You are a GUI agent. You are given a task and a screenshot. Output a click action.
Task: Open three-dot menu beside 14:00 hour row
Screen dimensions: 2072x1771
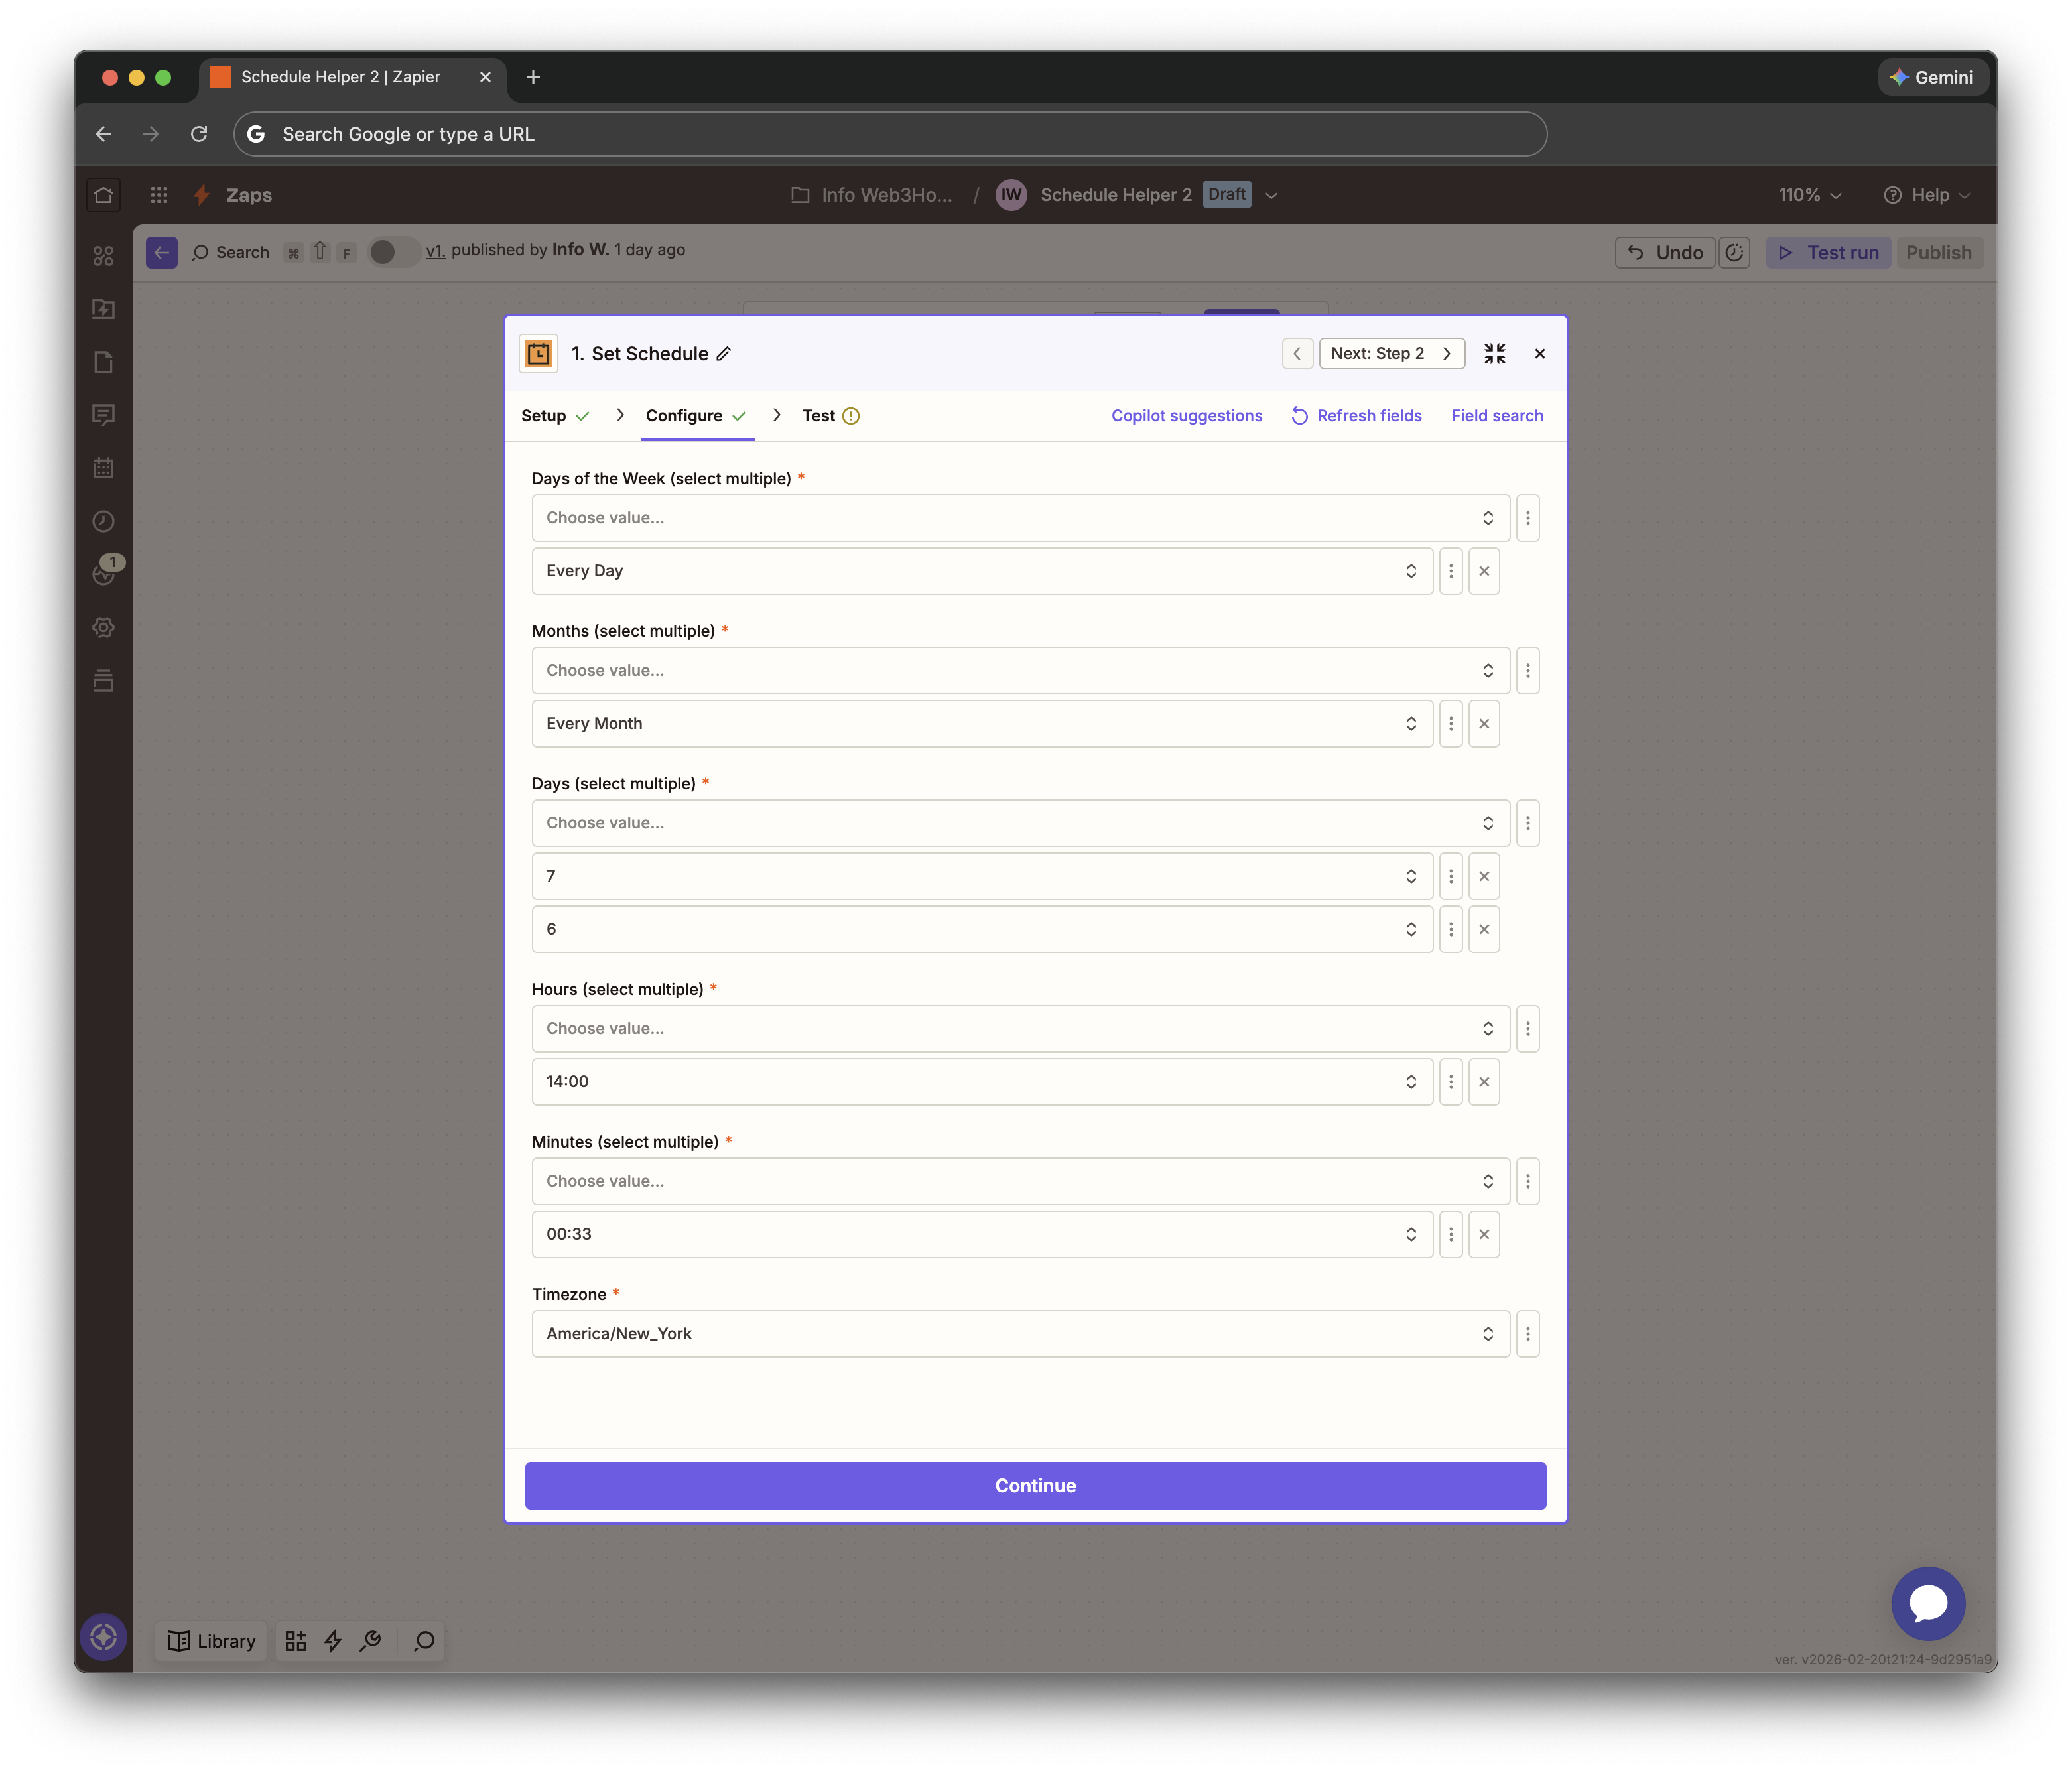pyautogui.click(x=1451, y=1082)
